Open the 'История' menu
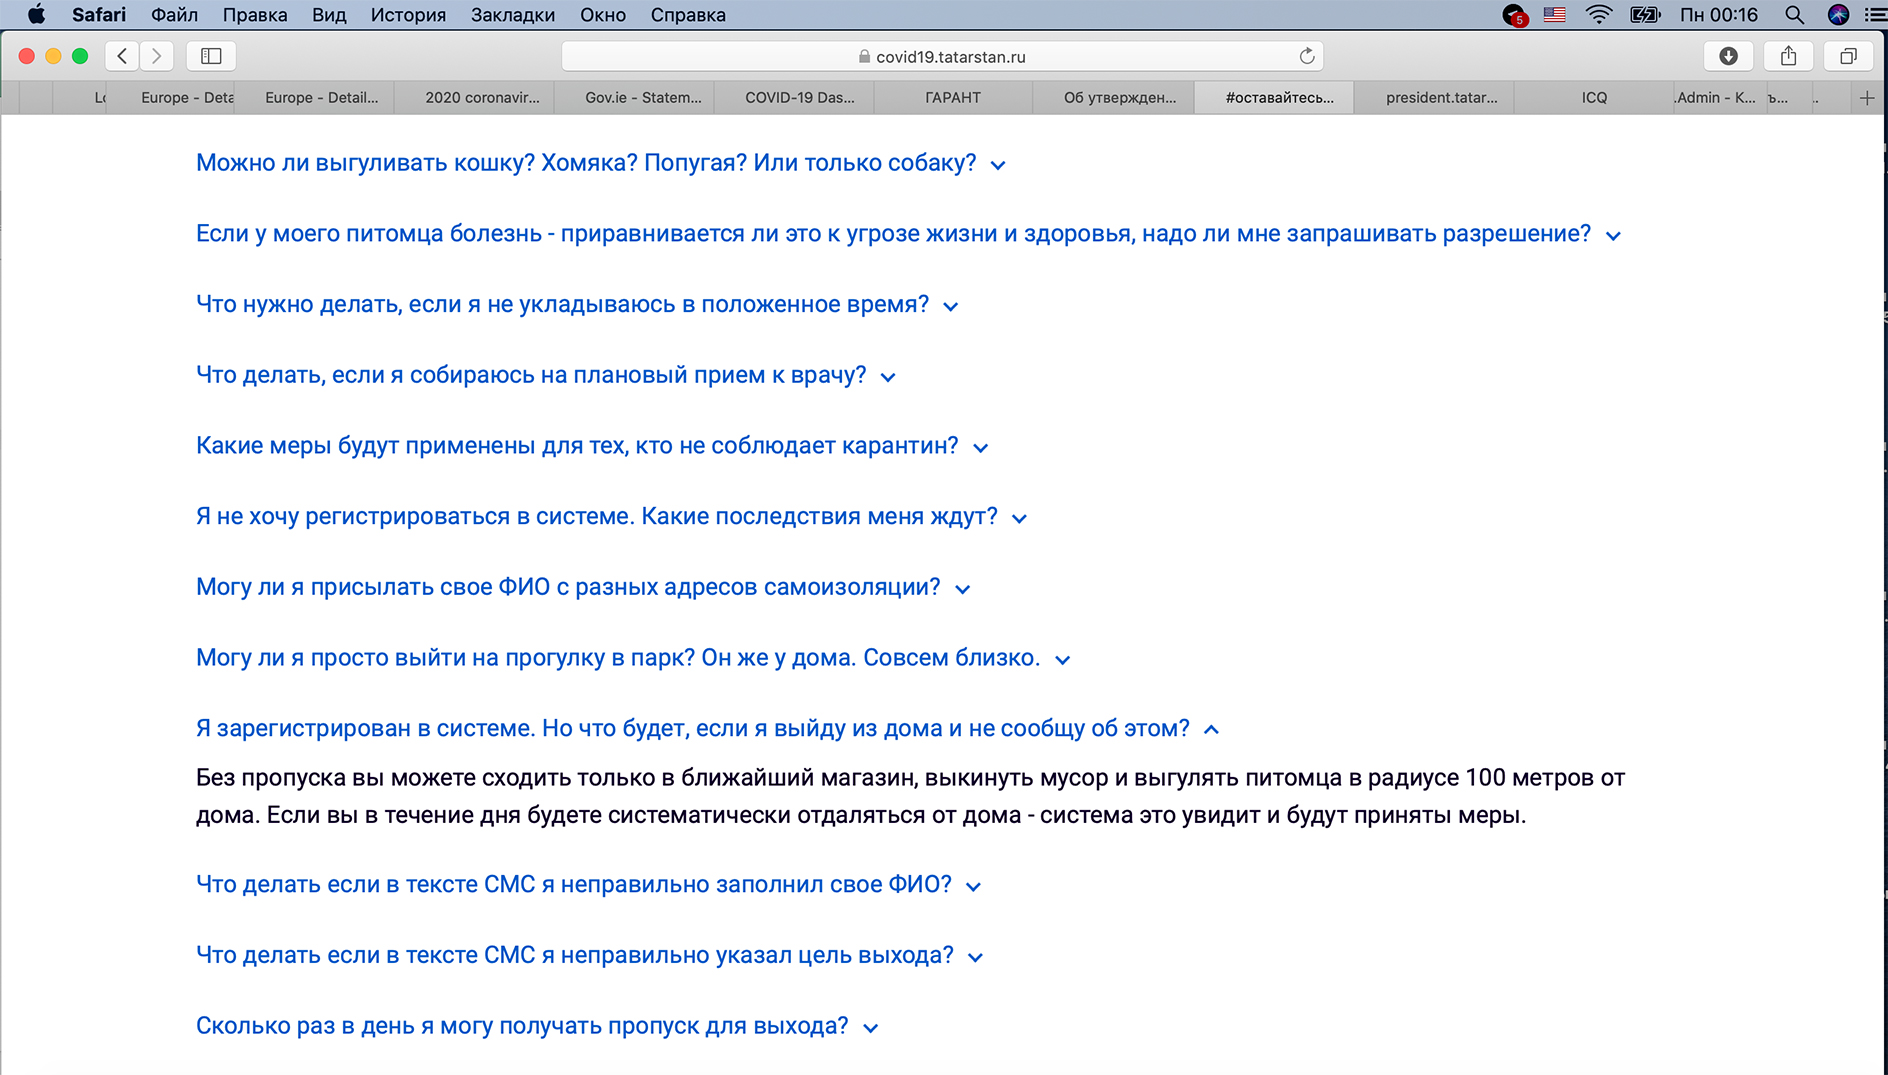Screen dimensions: 1888x1075 [x=408, y=15]
